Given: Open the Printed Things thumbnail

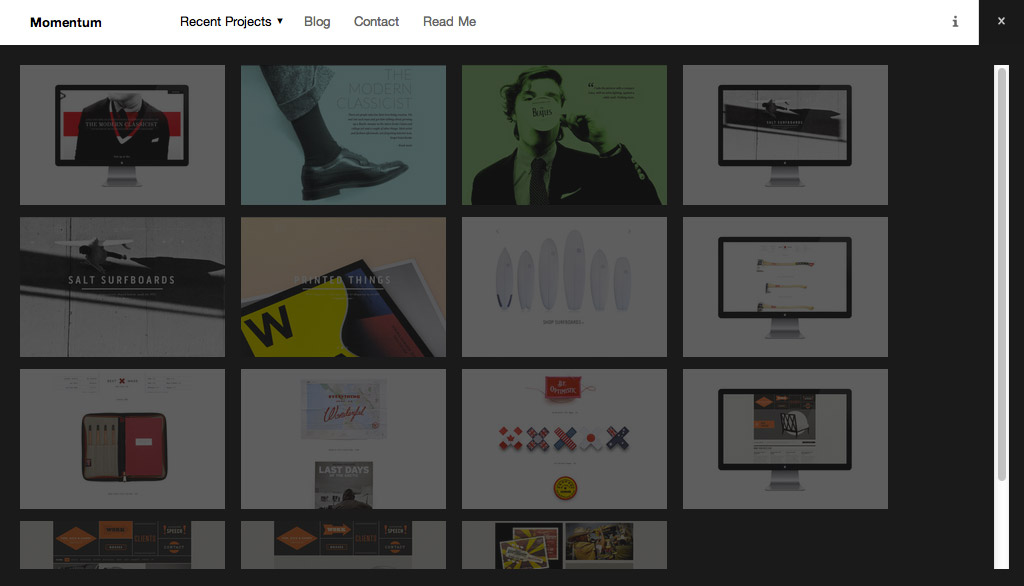Looking at the screenshot, I should pos(344,287).
